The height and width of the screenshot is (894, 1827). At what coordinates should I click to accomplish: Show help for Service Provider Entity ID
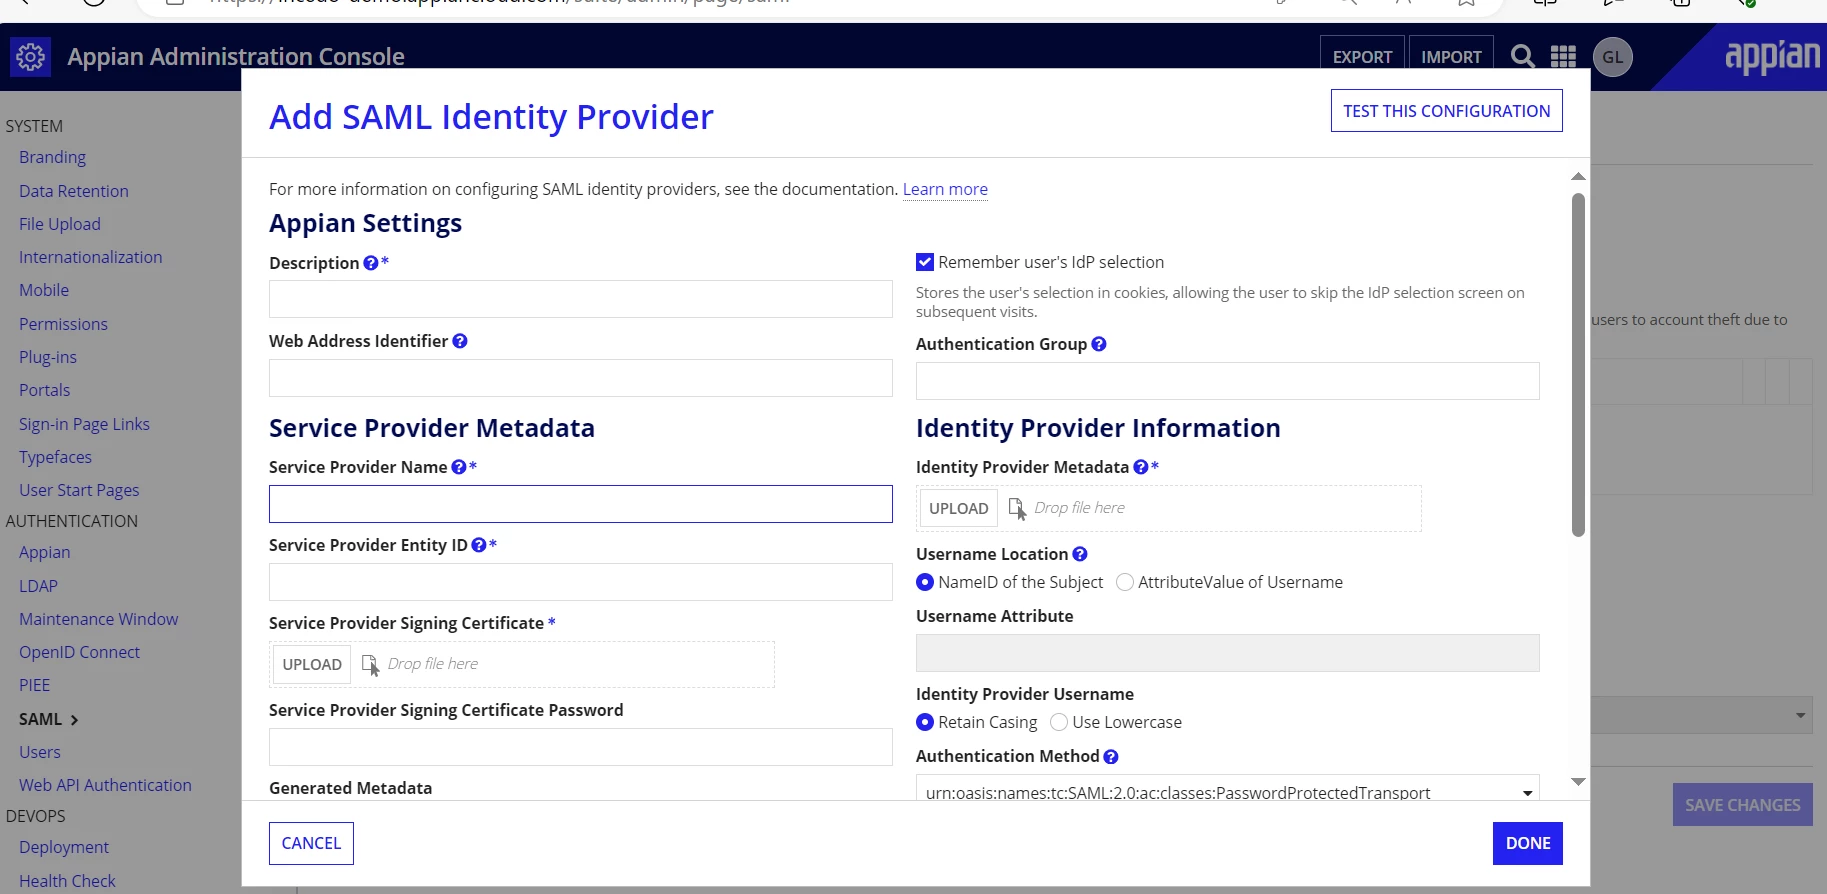tap(479, 545)
